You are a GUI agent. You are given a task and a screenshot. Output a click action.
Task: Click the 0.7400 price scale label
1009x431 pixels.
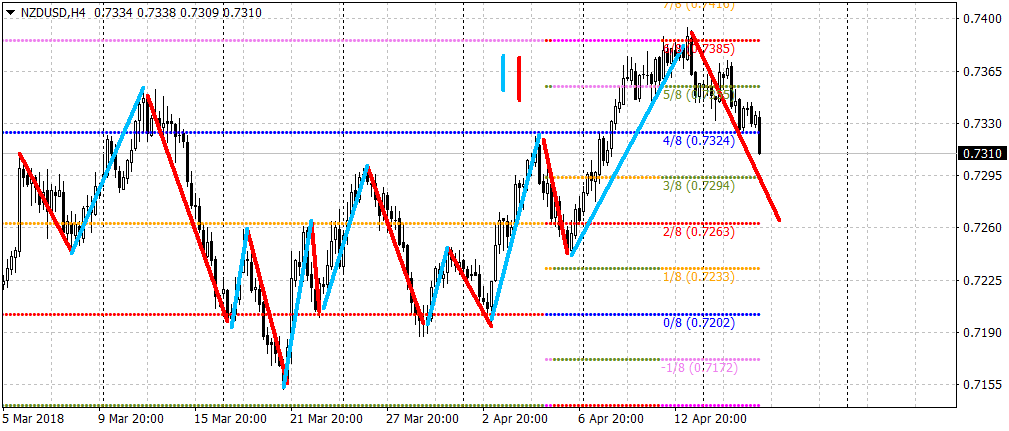982,19
